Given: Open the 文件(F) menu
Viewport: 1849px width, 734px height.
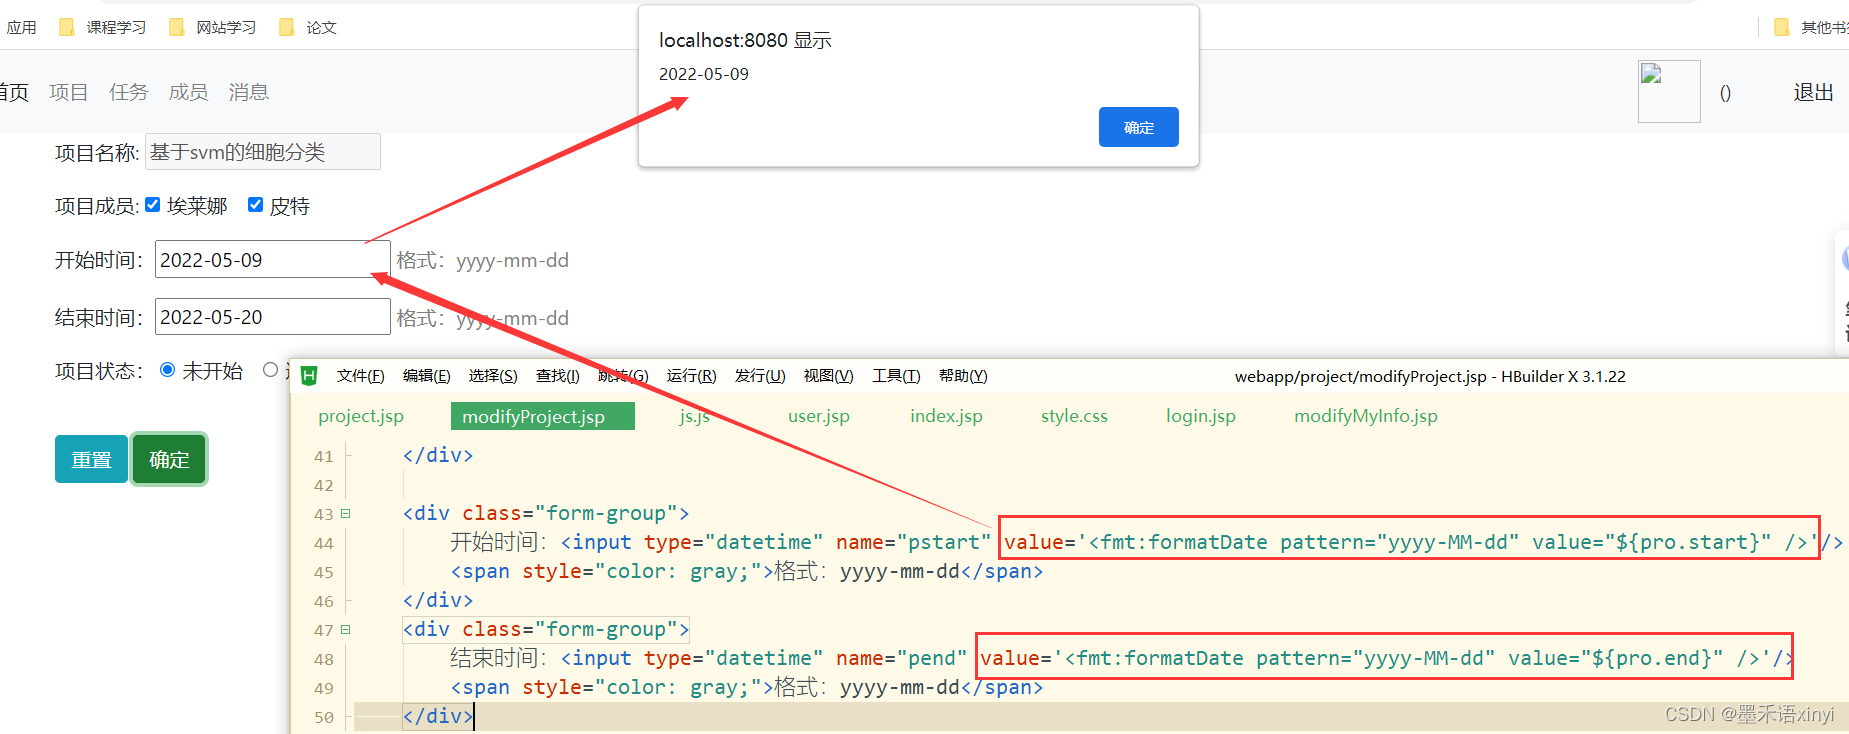Looking at the screenshot, I should click(361, 376).
